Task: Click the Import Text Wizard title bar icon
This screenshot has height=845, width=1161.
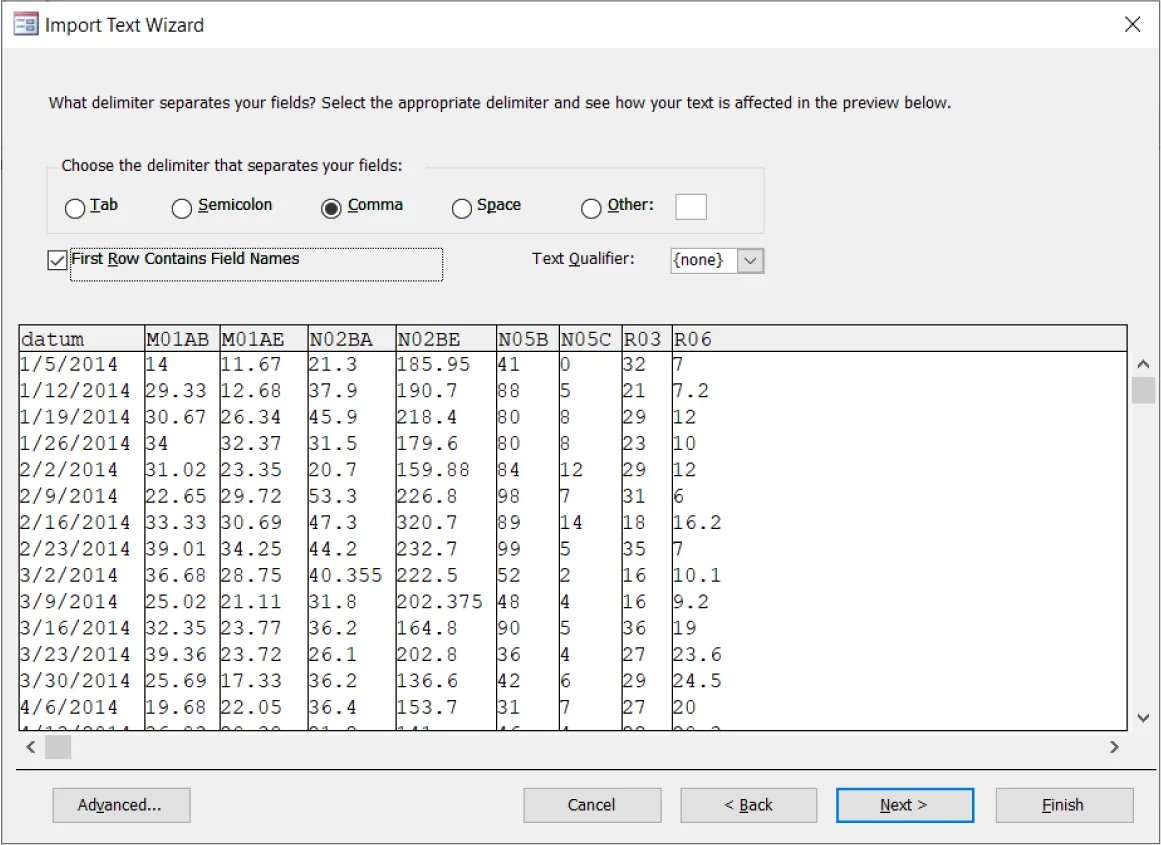Action: (24, 23)
